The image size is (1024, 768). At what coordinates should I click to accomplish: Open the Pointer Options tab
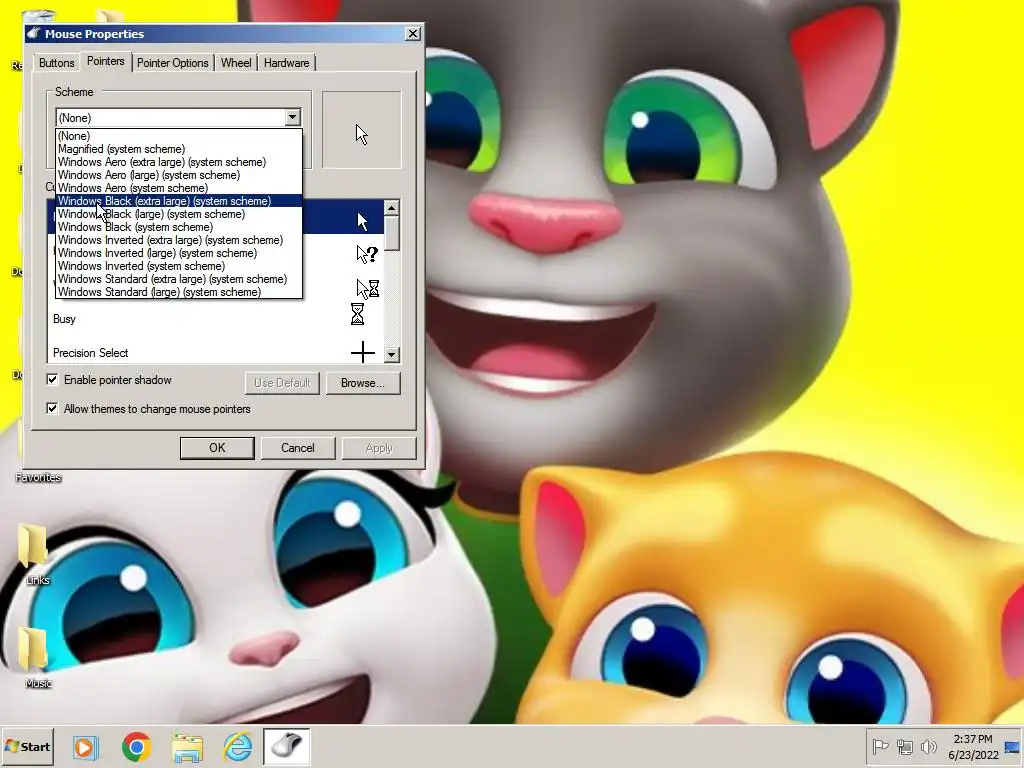pos(172,63)
